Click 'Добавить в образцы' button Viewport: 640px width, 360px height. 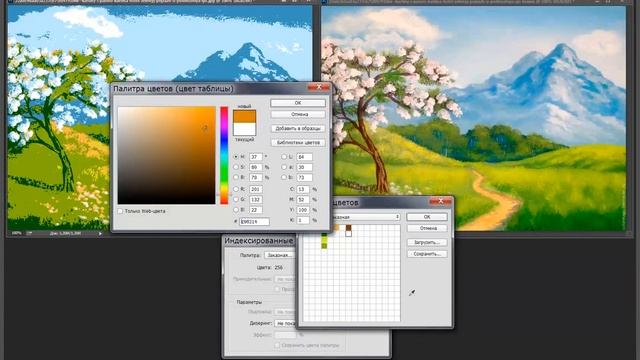[x=298, y=128]
